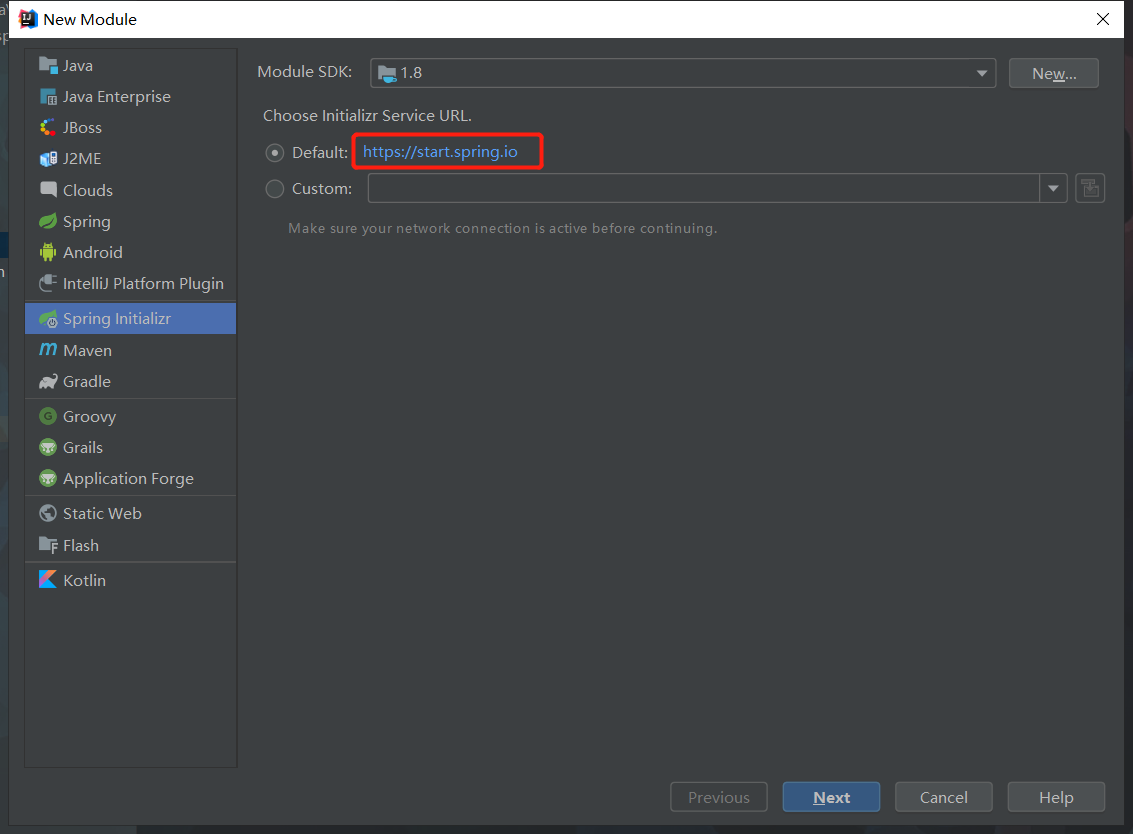This screenshot has width=1133, height=834.
Task: Pick Spring Initializr entry
Action: tap(130, 319)
